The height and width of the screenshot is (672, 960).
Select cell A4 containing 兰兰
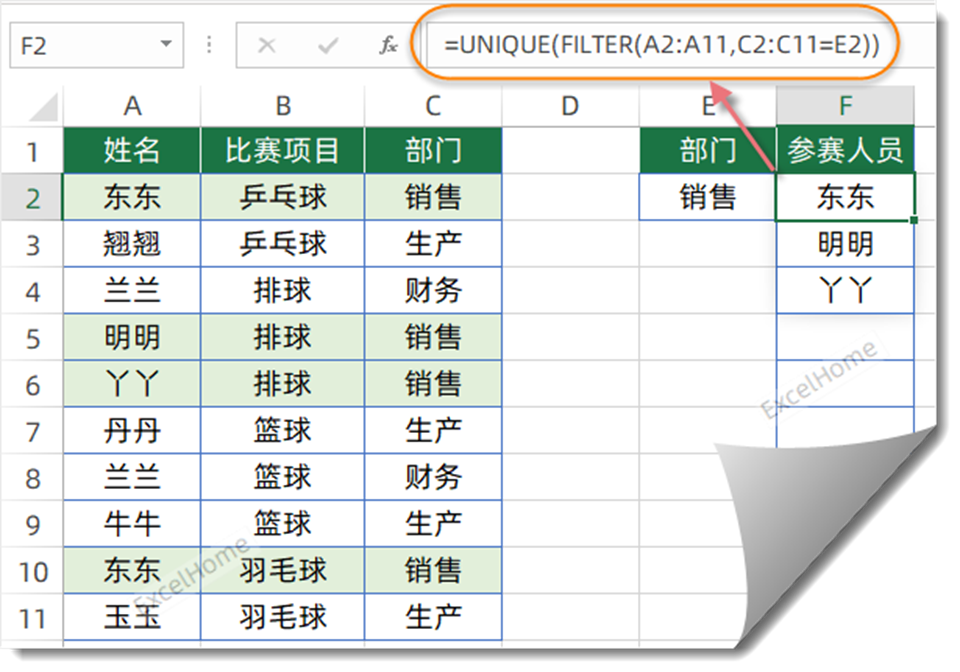click(132, 291)
